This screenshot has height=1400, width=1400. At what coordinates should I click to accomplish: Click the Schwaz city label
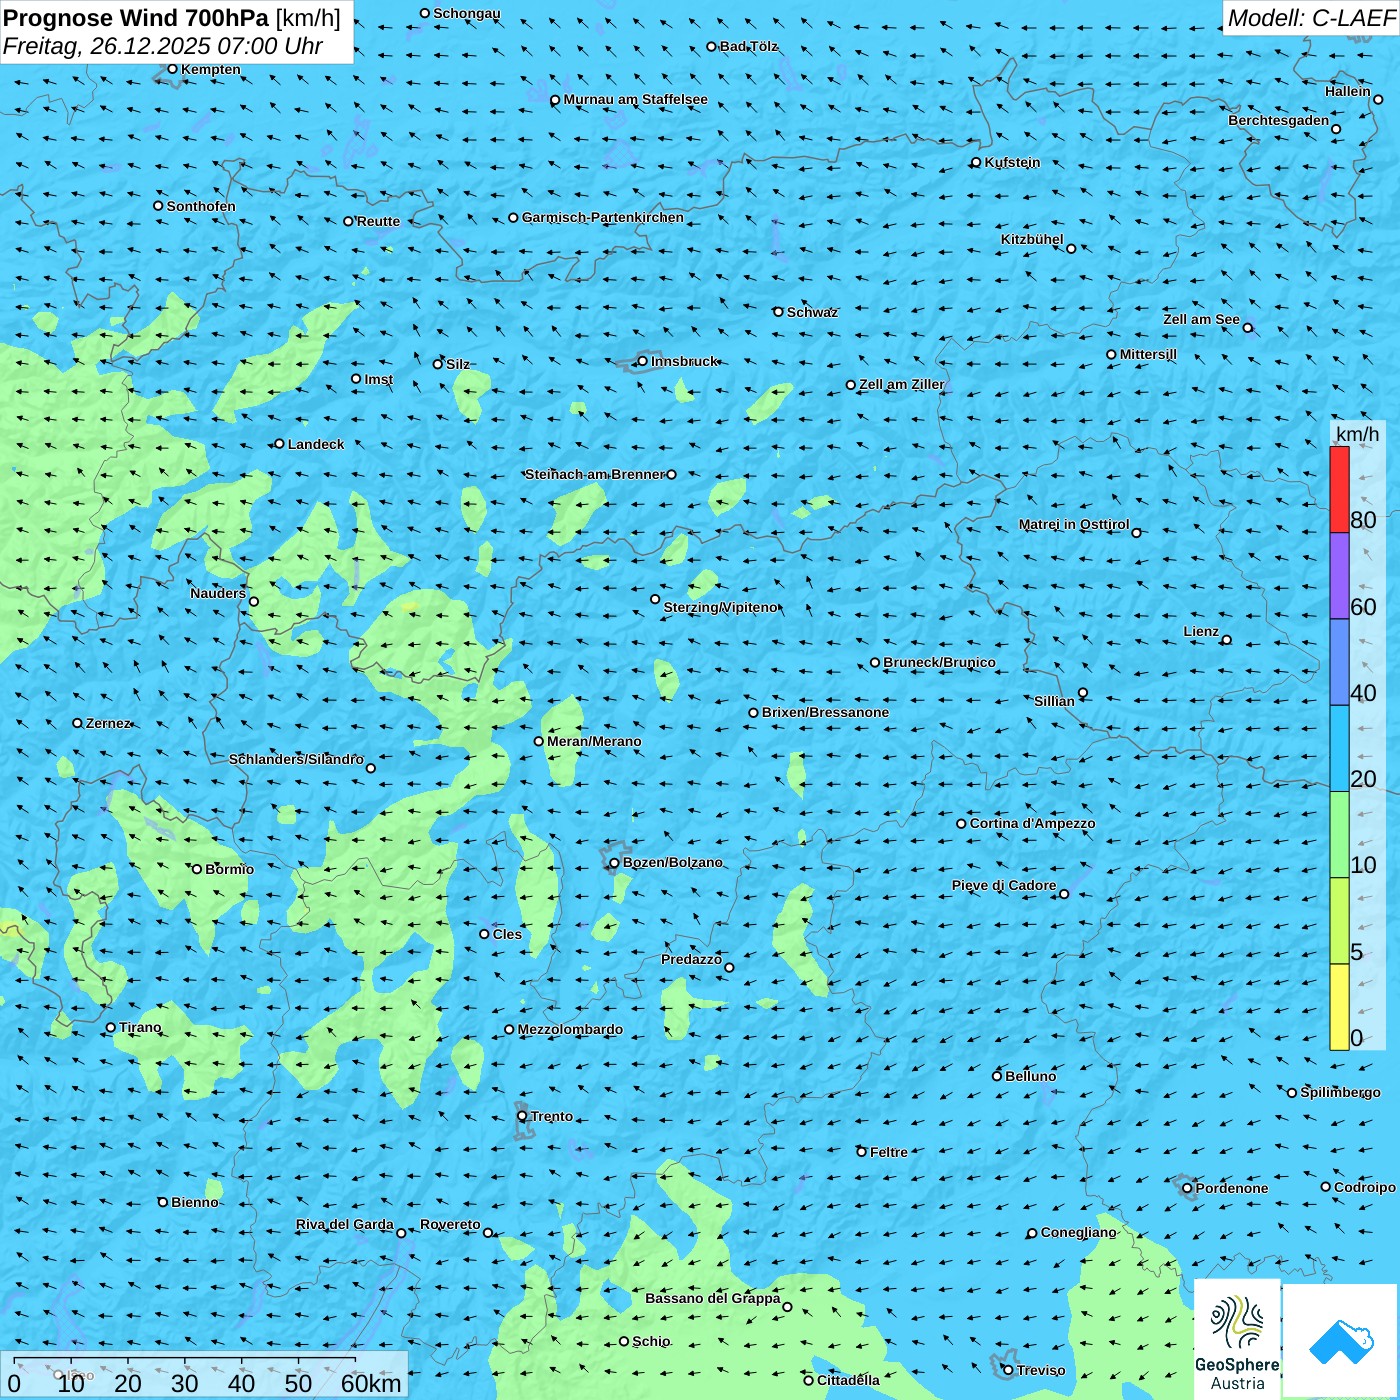pos(812,312)
